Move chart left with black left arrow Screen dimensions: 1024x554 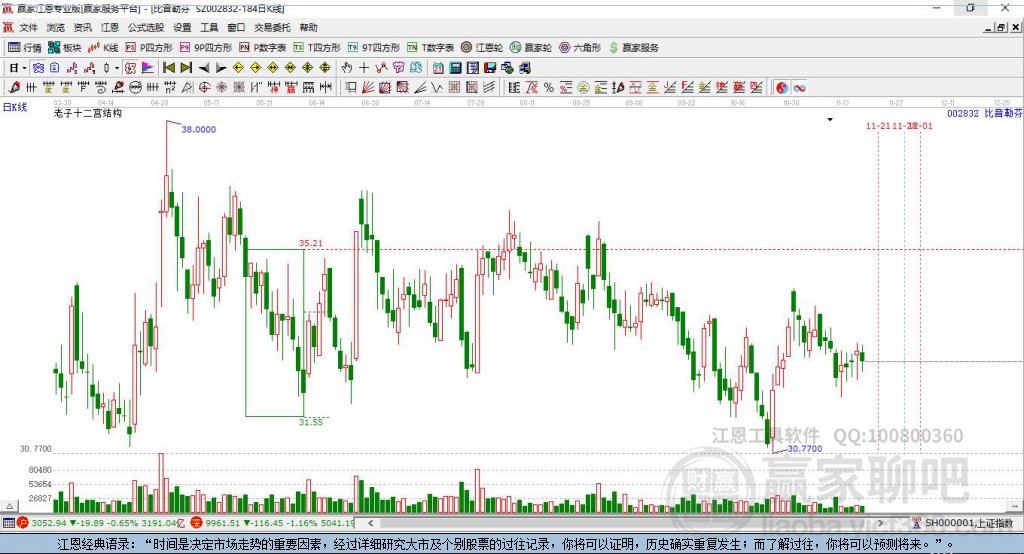click(x=204, y=68)
